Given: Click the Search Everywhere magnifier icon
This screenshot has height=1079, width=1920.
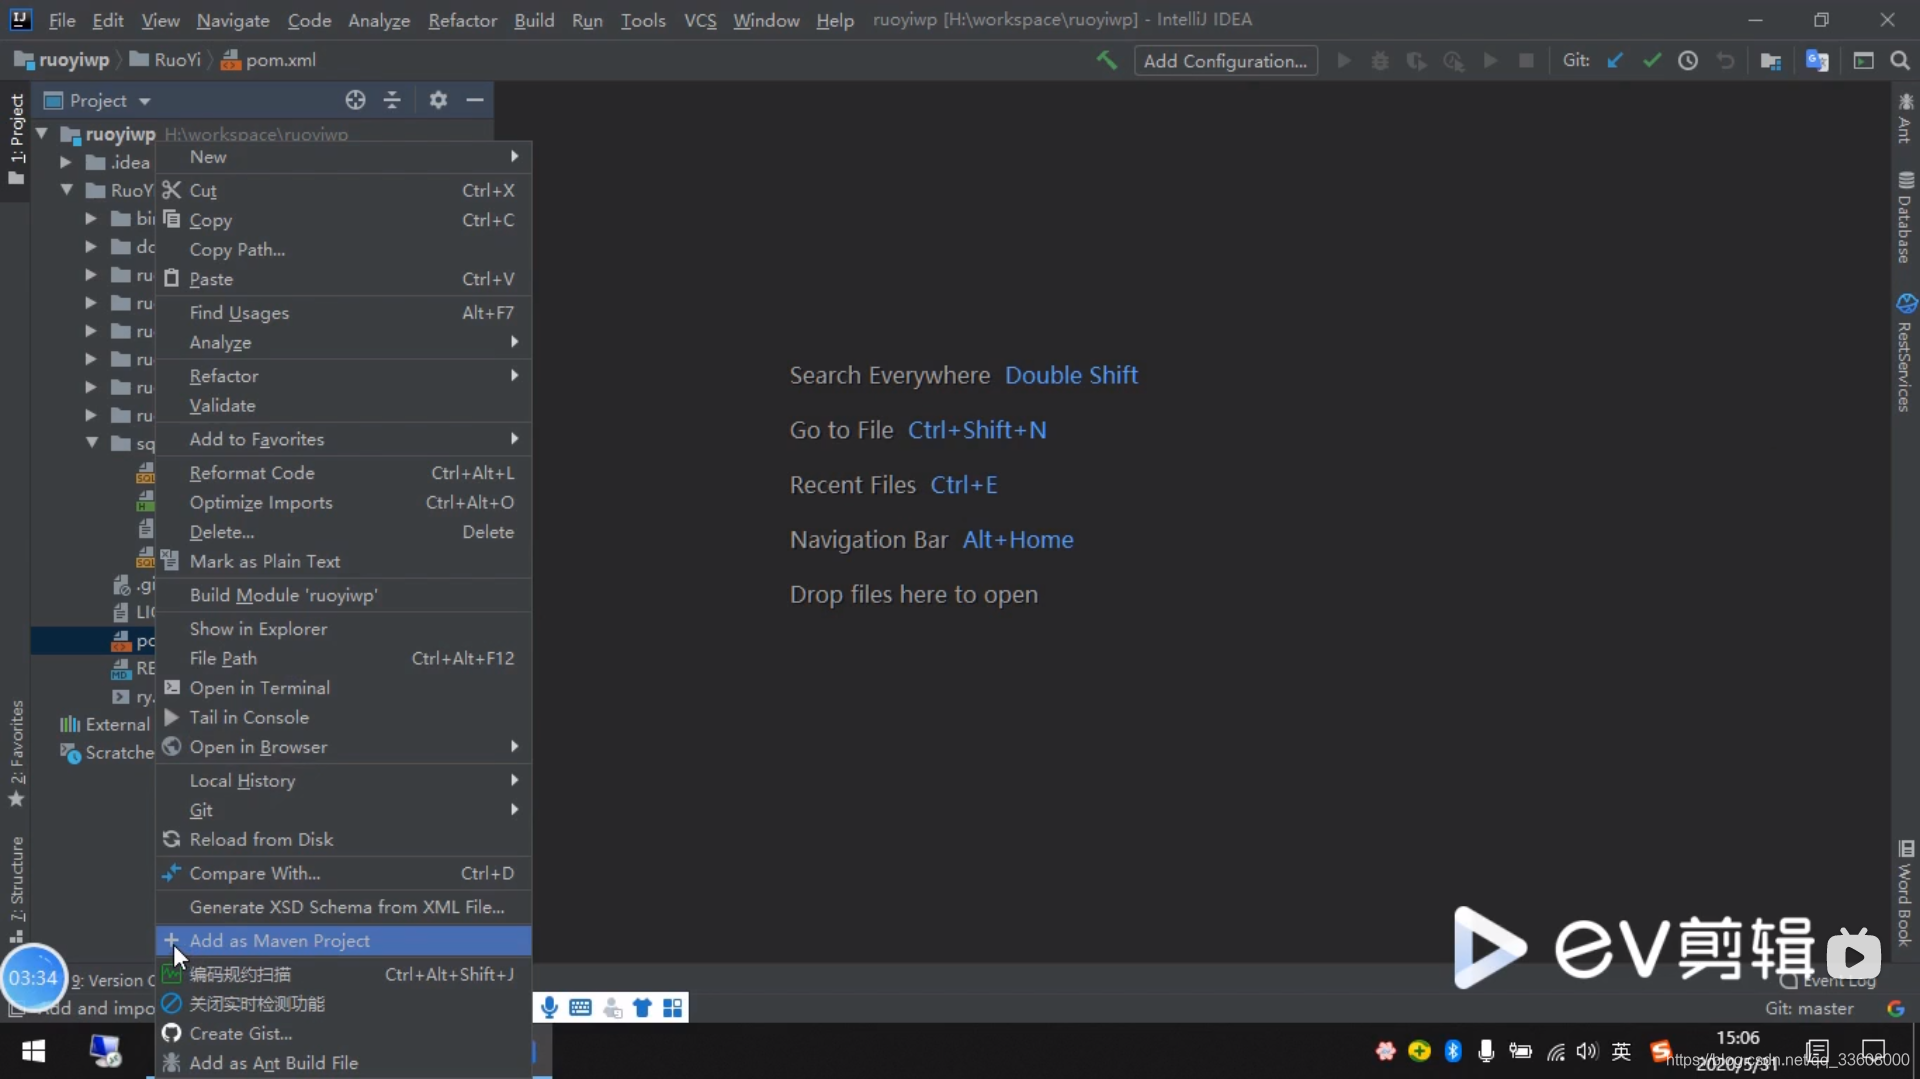Looking at the screenshot, I should coord(1900,61).
